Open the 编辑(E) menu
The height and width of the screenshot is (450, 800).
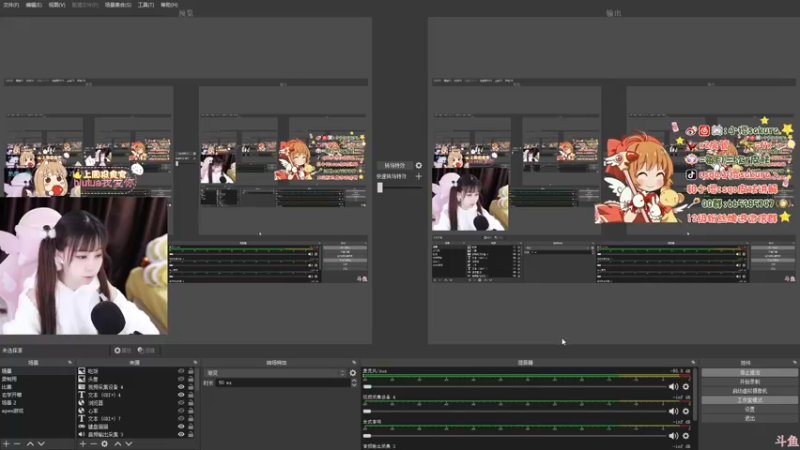pos(34,5)
